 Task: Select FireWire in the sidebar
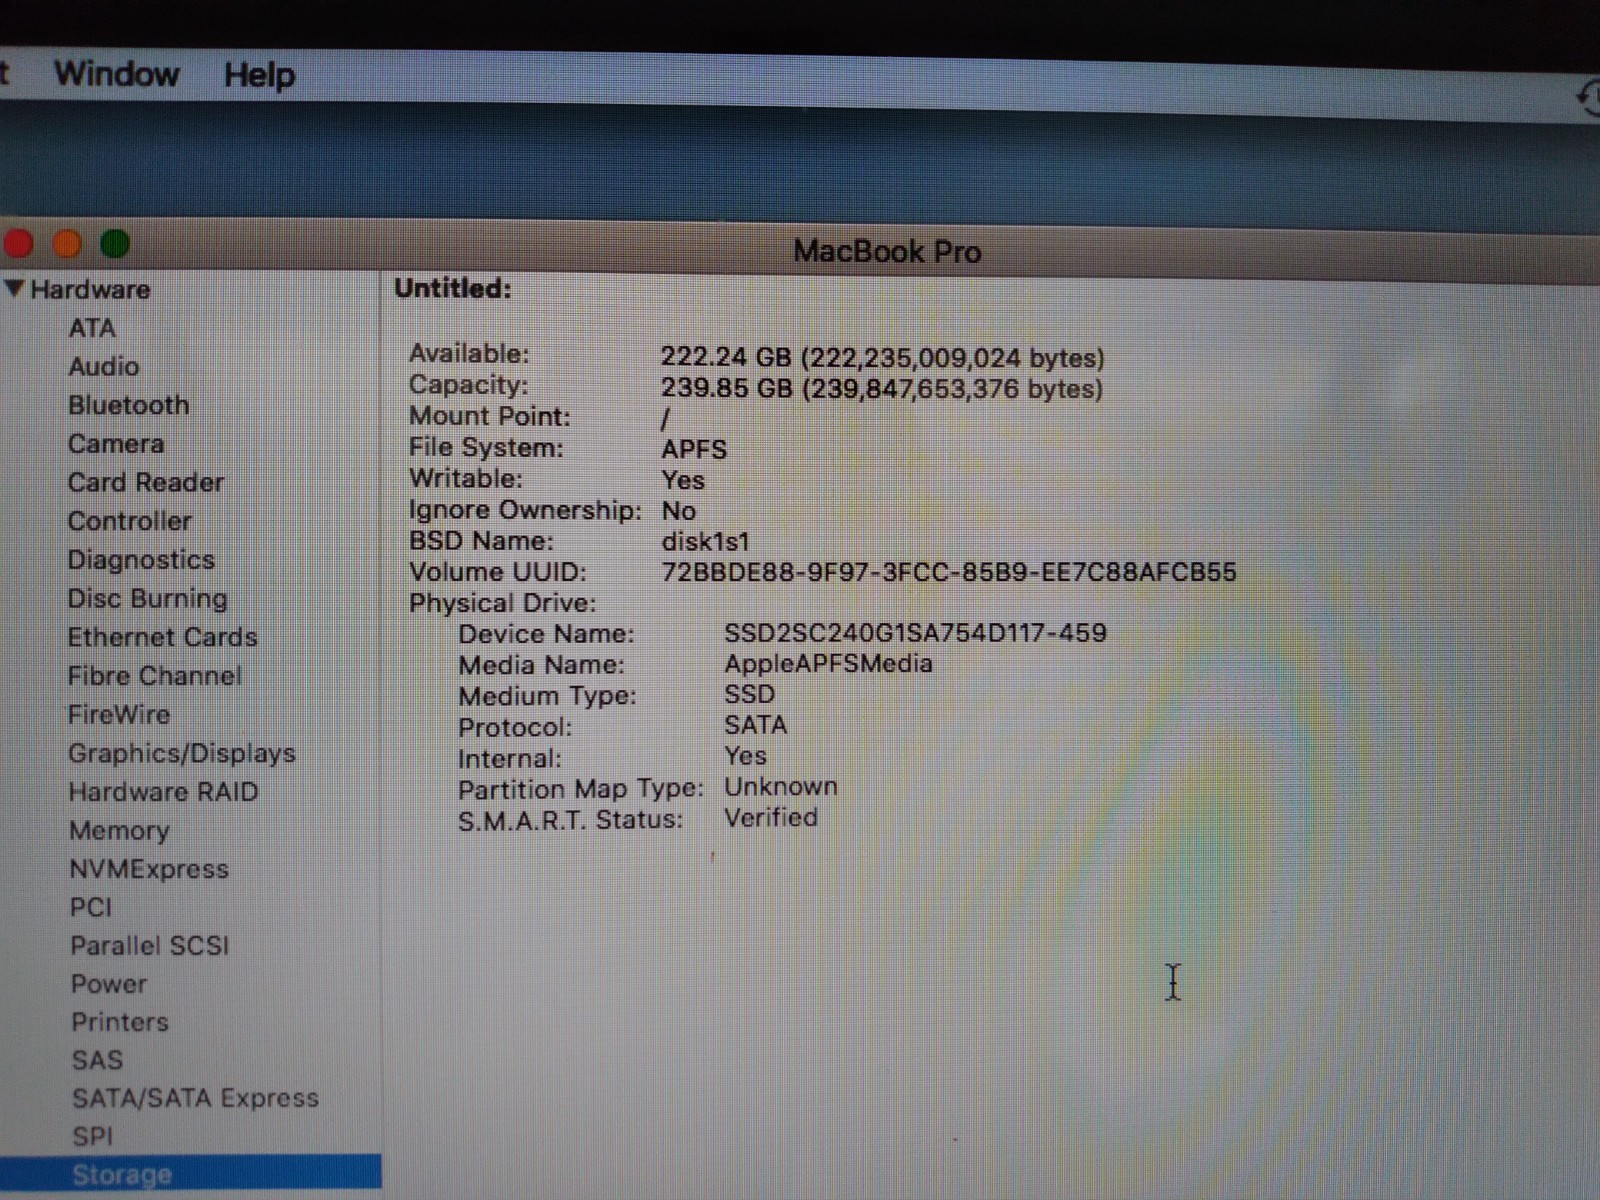coord(119,714)
